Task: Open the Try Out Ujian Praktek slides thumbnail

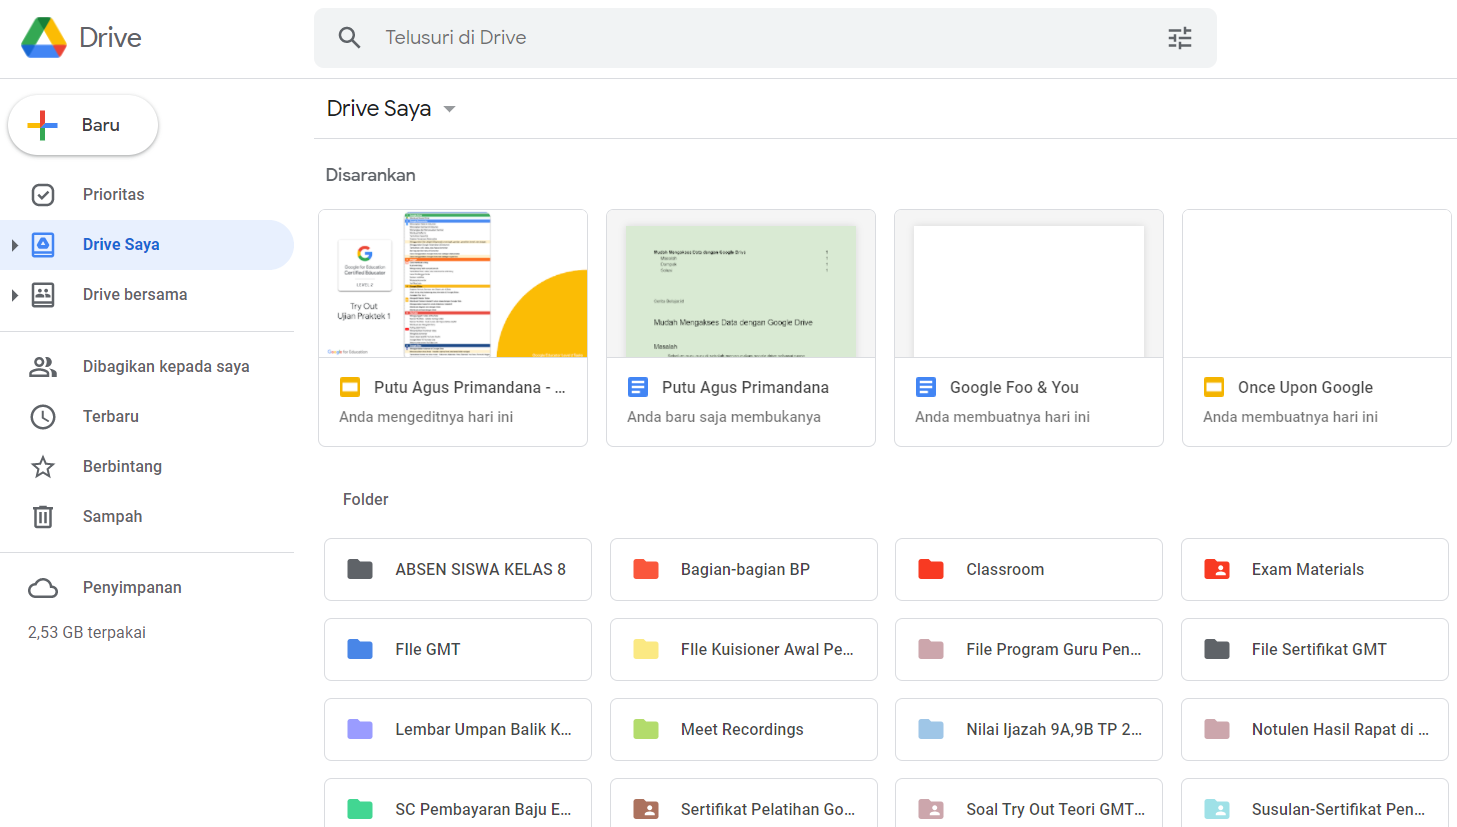Action: click(x=453, y=284)
